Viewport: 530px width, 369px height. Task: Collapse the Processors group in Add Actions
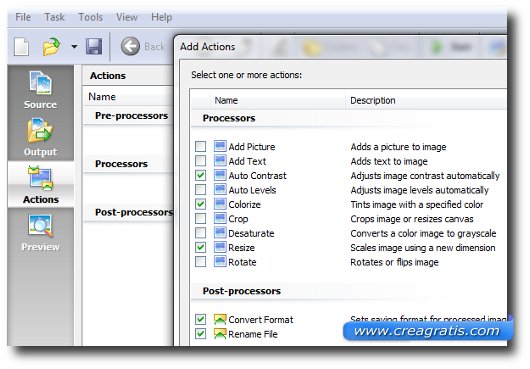click(229, 118)
